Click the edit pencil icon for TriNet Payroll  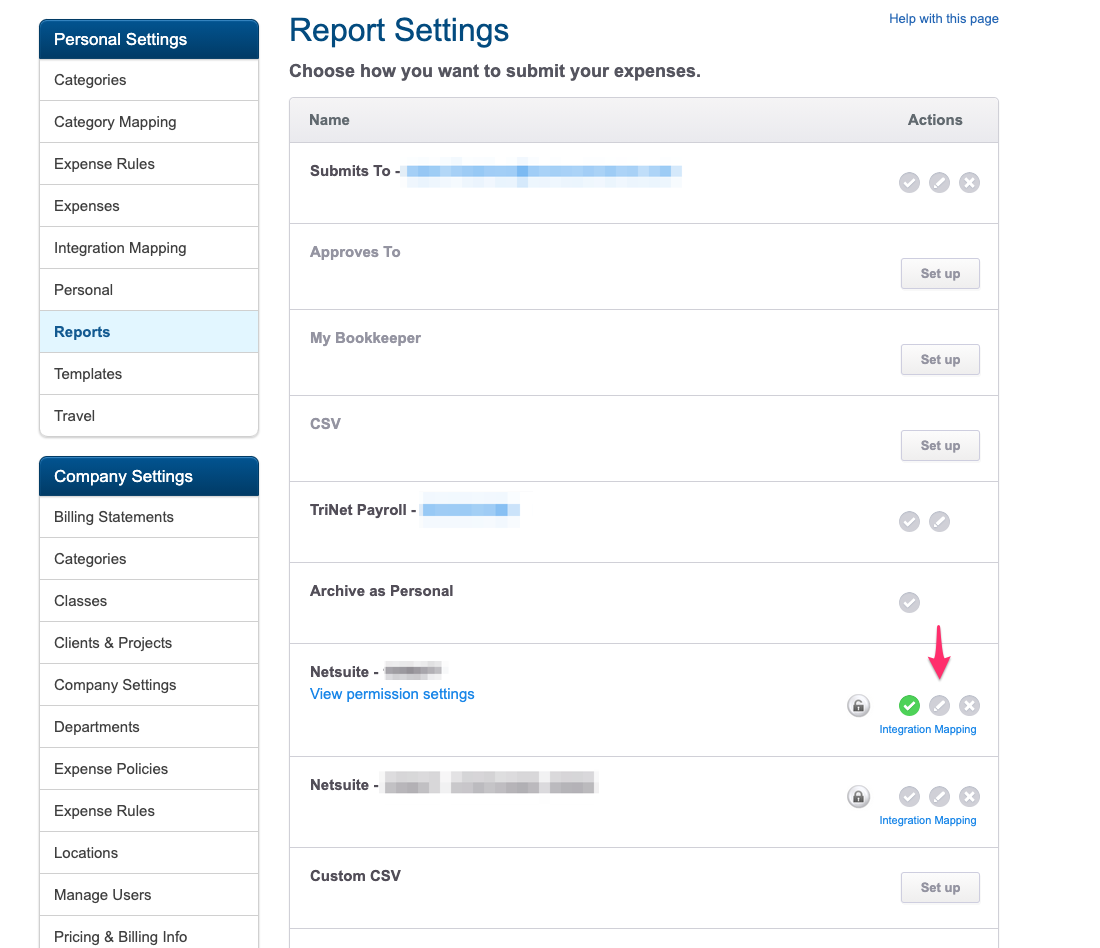click(939, 522)
